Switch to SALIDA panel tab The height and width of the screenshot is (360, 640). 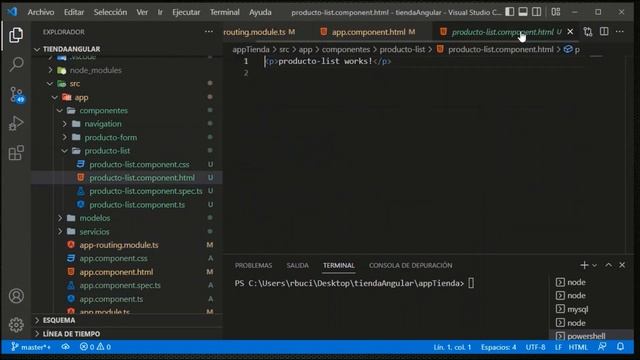pyautogui.click(x=297, y=265)
